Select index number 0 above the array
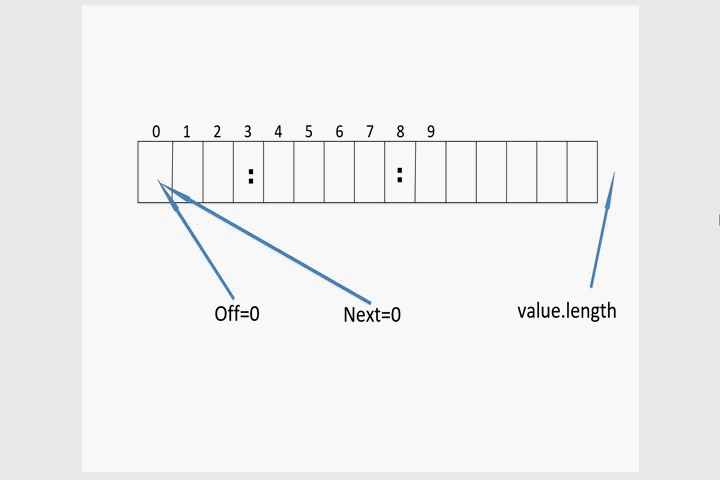Screen dimensions: 720x480 coord(156,132)
